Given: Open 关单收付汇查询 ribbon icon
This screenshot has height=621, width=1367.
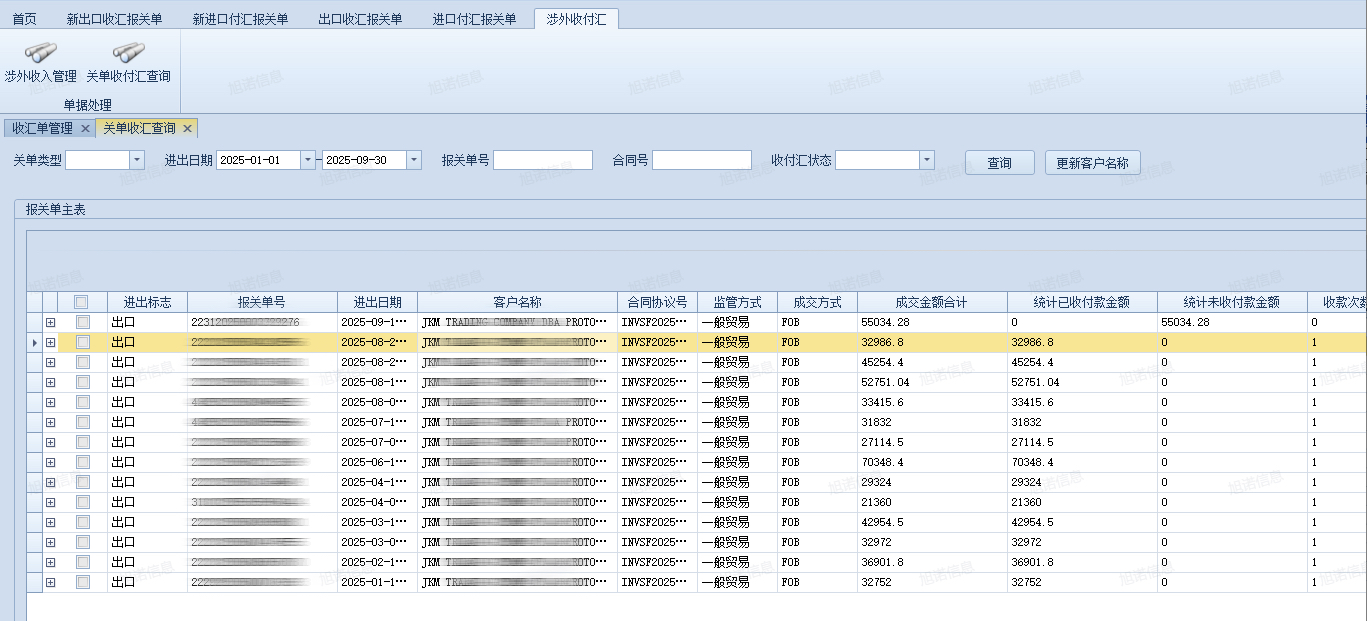Looking at the screenshot, I should (128, 62).
